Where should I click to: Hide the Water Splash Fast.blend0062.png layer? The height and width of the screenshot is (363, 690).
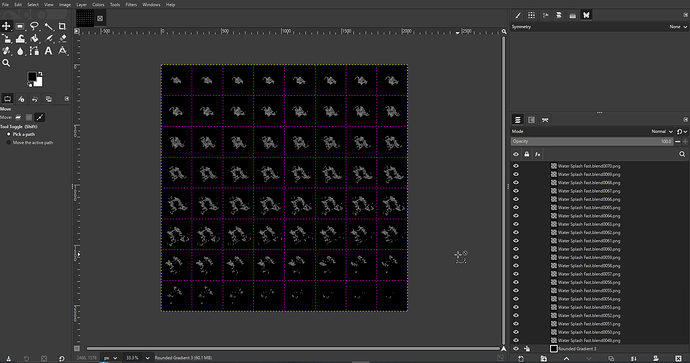pos(516,232)
